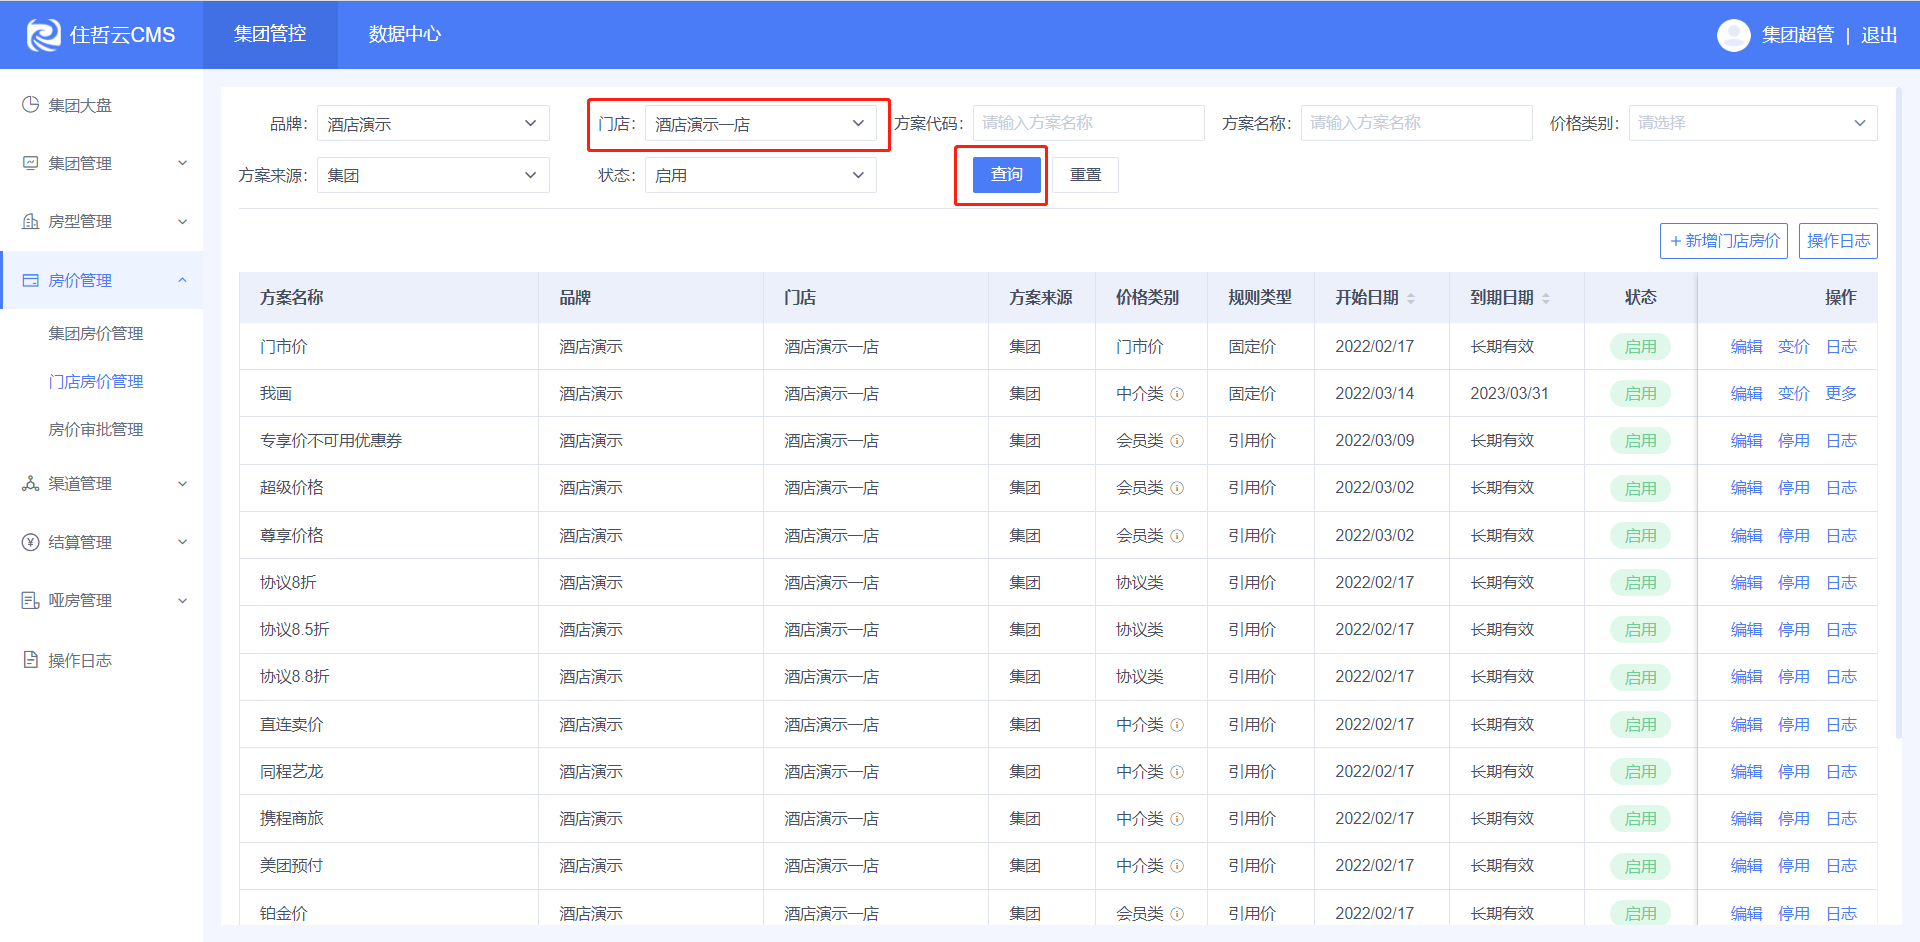Click info icon beside 中介类 in 美团预付 row
This screenshot has height=942, width=1920.
[1177, 866]
